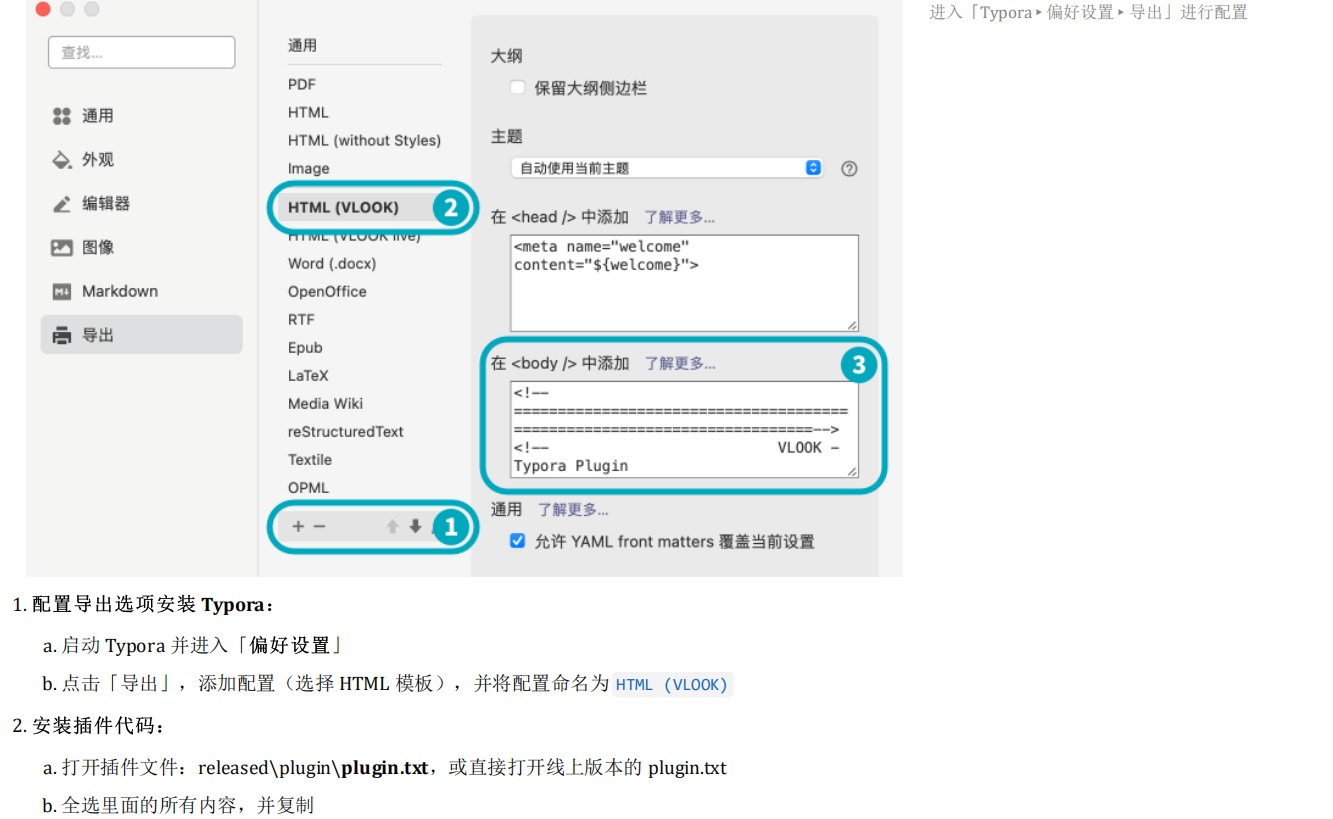Image resolution: width=1333 pixels, height=819 pixels.
Task: Click the 进入「Typora ▸ 偏好设置 ▸ 导出」caption
Action: coord(1088,12)
